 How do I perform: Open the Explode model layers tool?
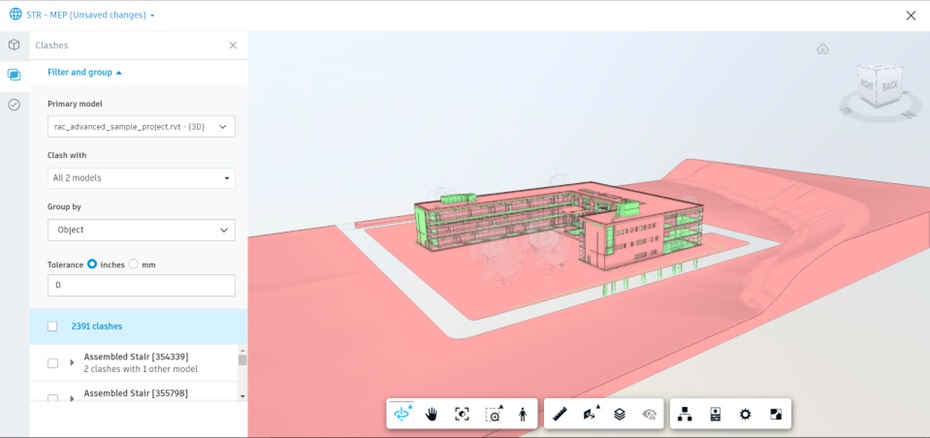620,414
